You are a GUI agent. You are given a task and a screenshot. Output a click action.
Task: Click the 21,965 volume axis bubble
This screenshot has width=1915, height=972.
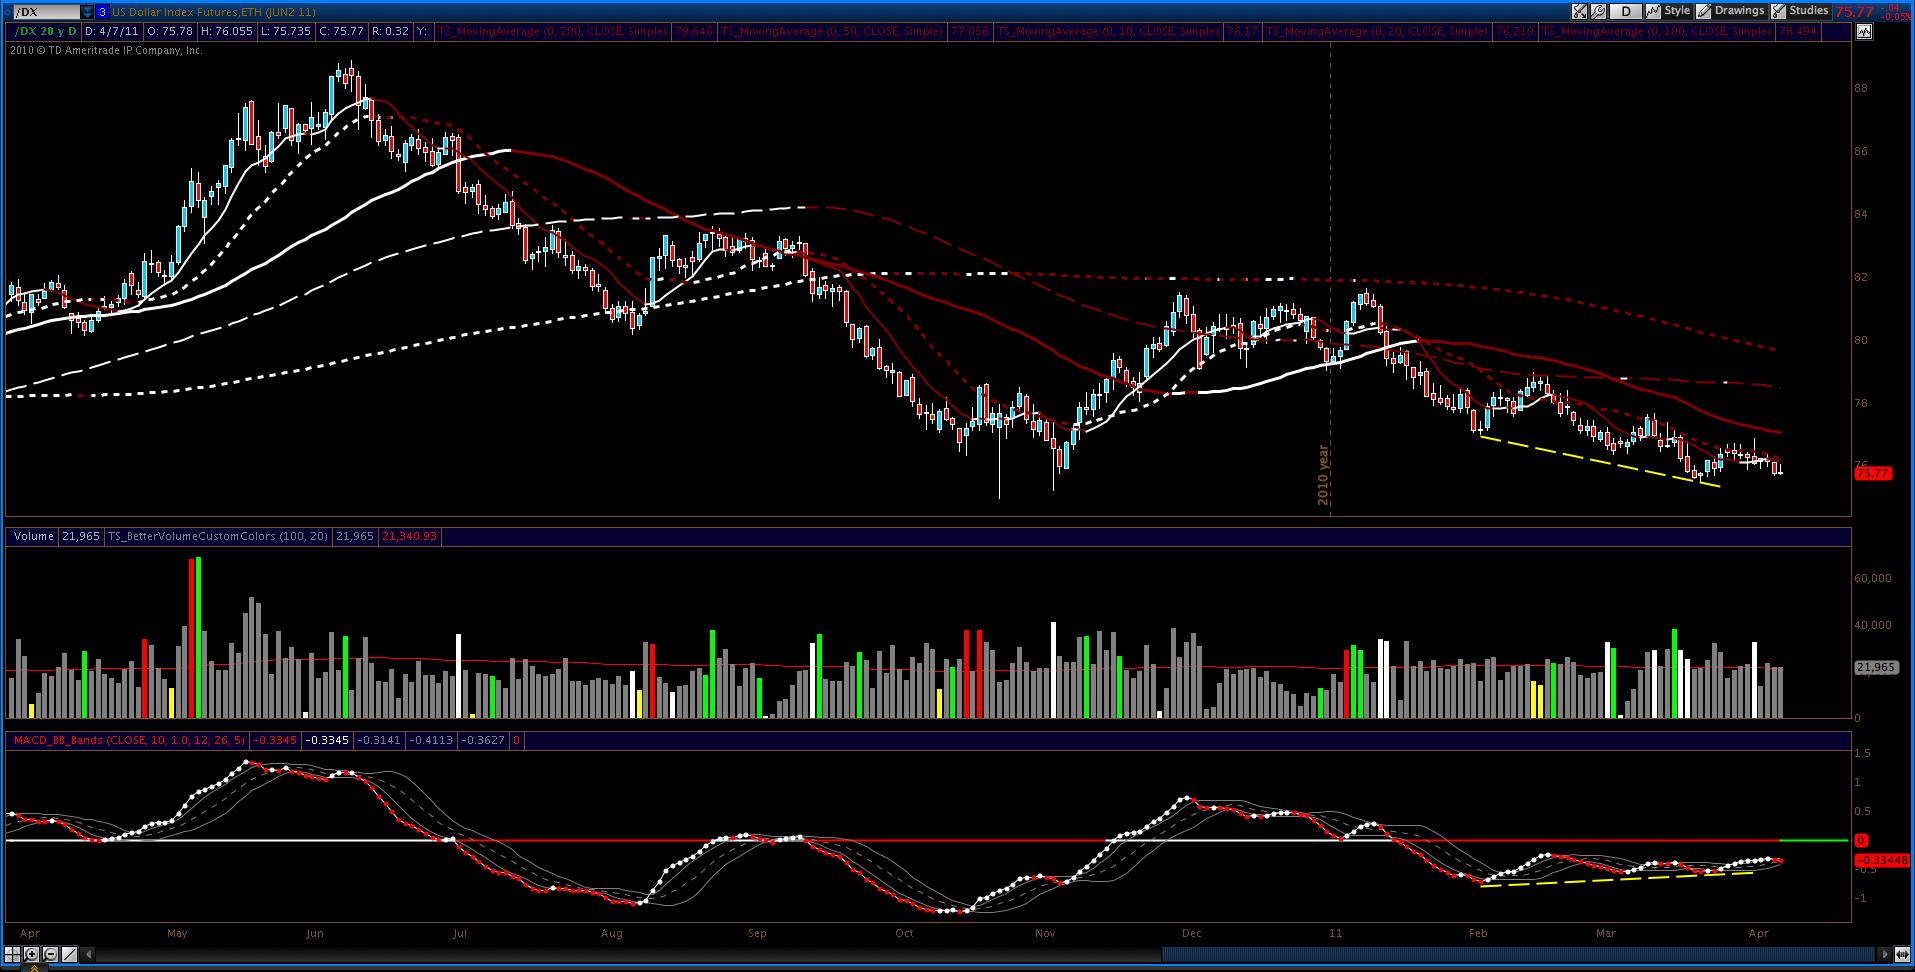[x=1875, y=667]
